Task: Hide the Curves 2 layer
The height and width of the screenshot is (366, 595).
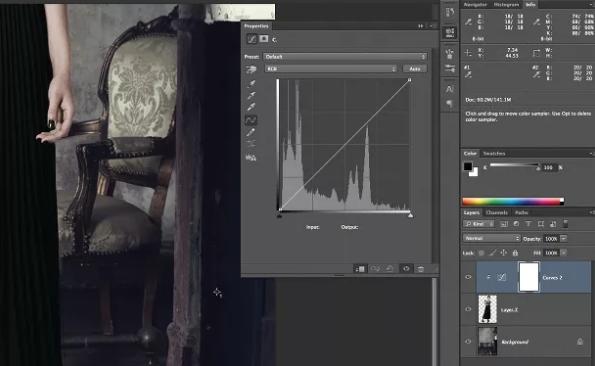Action: click(468, 277)
